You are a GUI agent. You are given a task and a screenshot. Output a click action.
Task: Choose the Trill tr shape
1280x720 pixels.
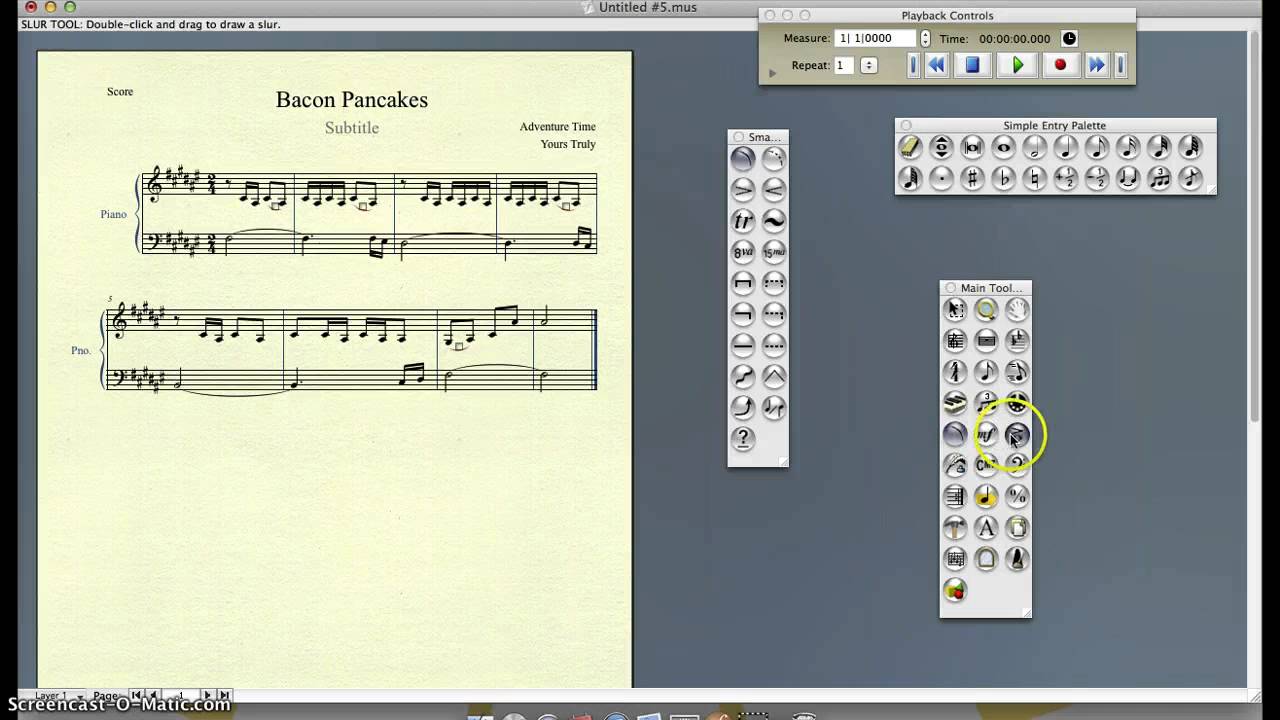[743, 220]
